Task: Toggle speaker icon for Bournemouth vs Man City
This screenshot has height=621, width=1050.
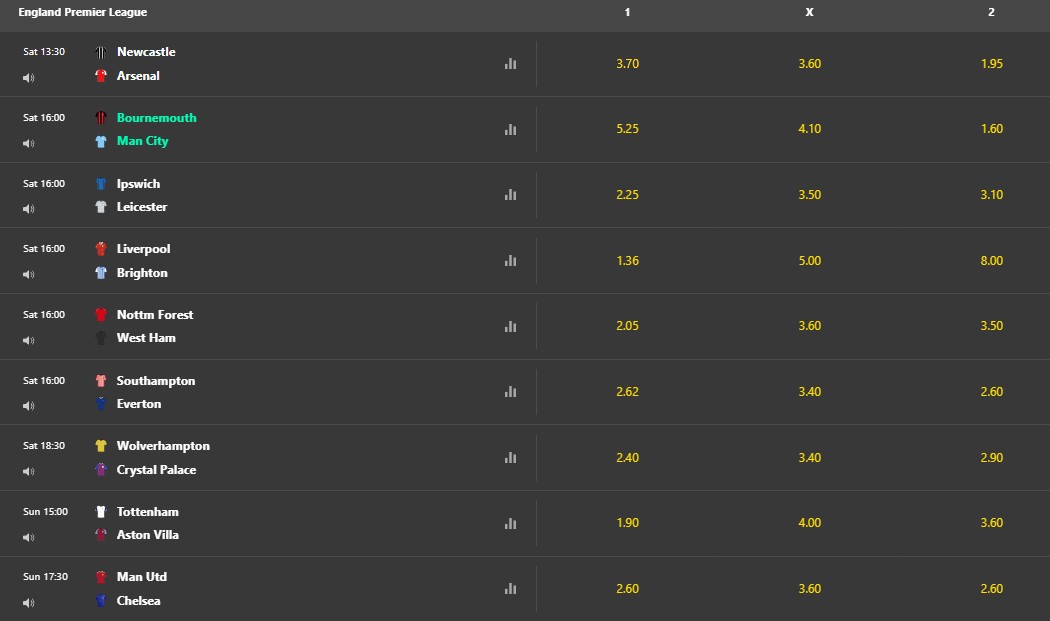Action: (x=28, y=143)
